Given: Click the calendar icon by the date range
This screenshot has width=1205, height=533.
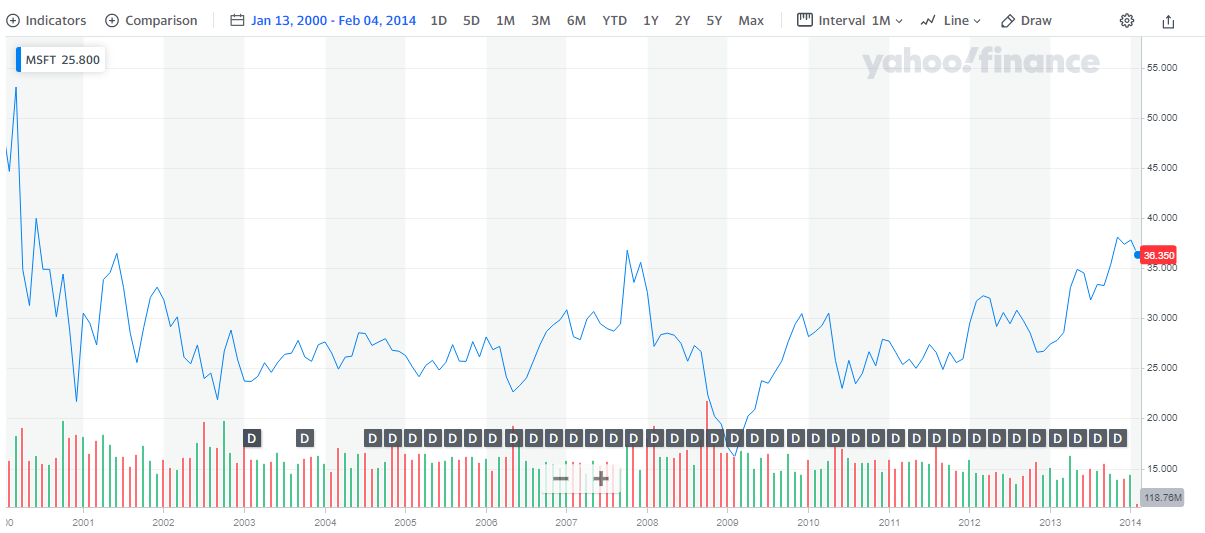Looking at the screenshot, I should (x=237, y=20).
